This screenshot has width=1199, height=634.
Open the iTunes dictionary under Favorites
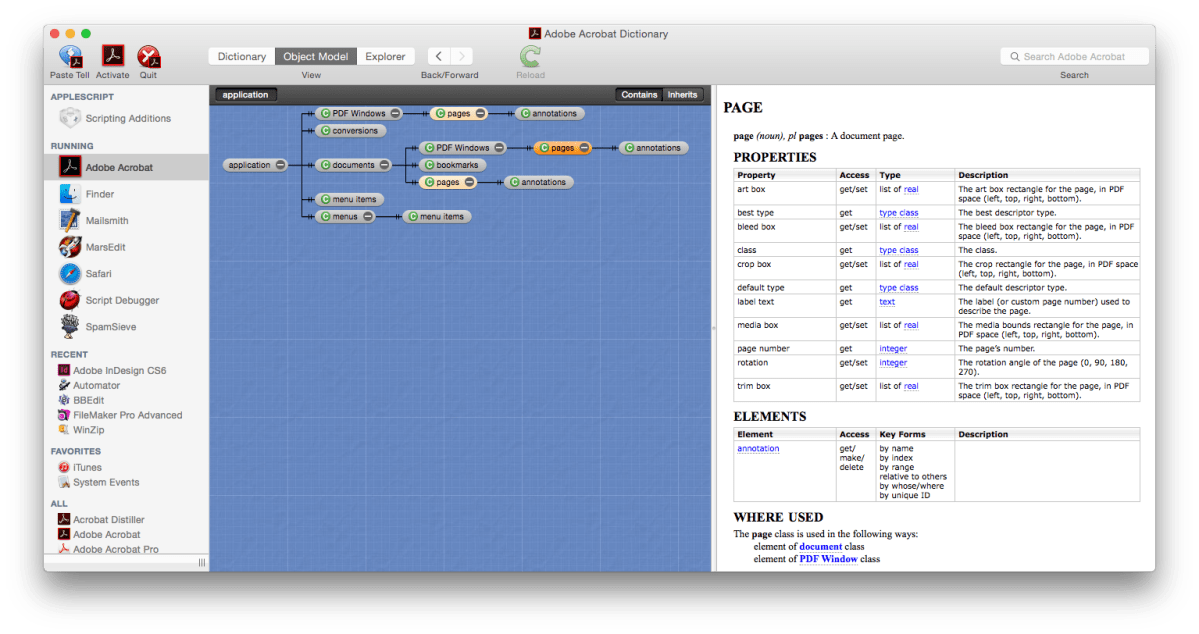87,467
